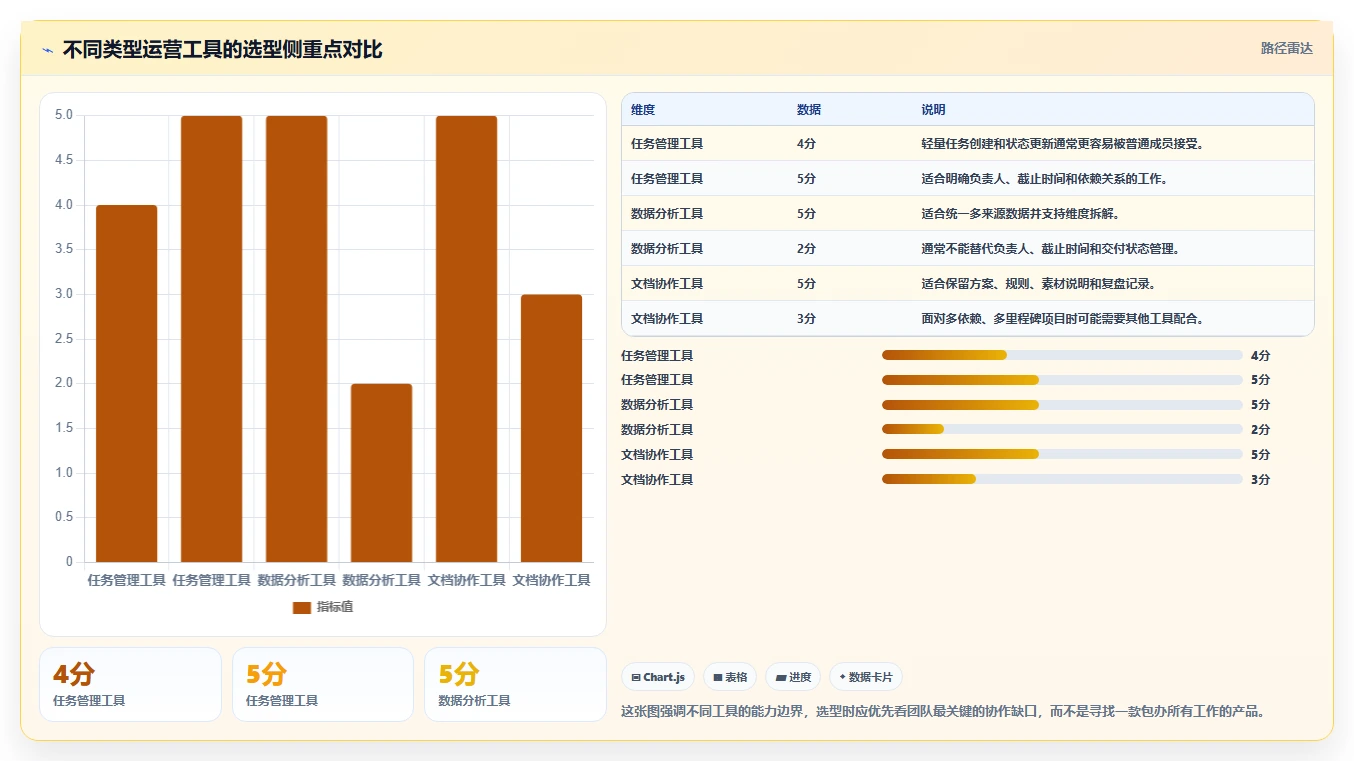Click the 2.5 y-axis label
The image size is (1354, 761).
pyautogui.click(x=64, y=339)
